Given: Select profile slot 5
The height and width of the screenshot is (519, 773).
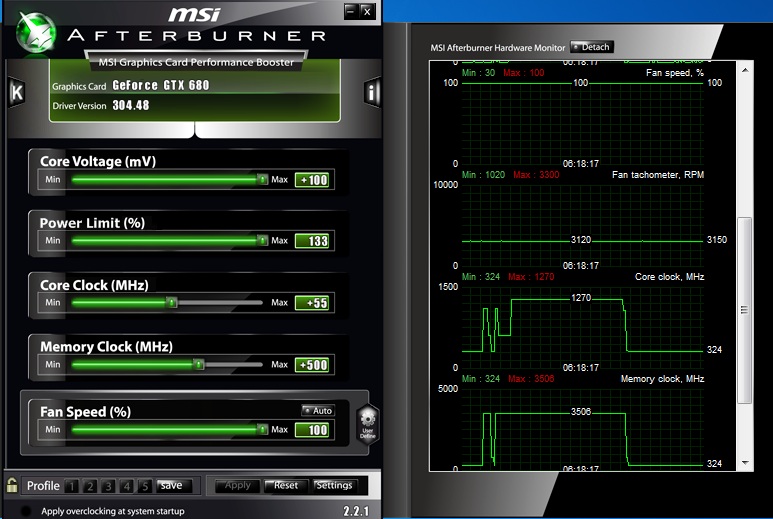Looking at the screenshot, I should 145,486.
